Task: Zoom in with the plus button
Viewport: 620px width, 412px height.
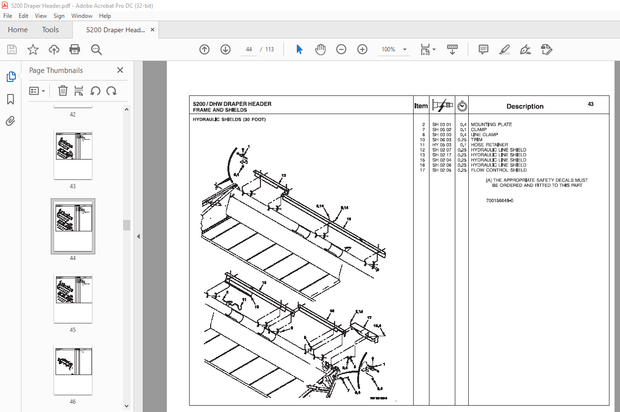Action: [x=362, y=49]
